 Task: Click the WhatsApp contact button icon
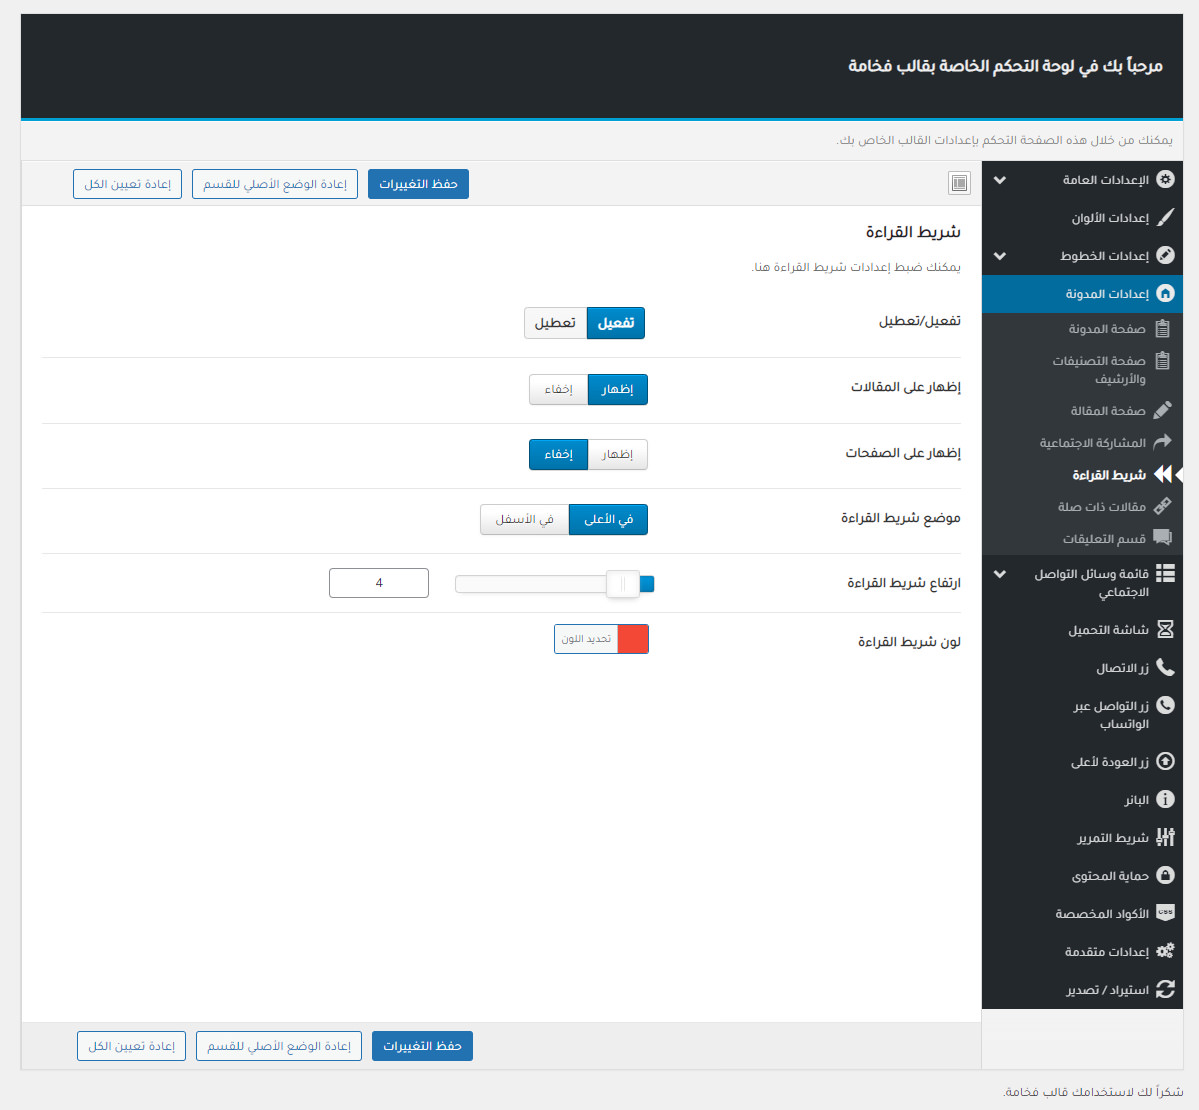(1165, 705)
